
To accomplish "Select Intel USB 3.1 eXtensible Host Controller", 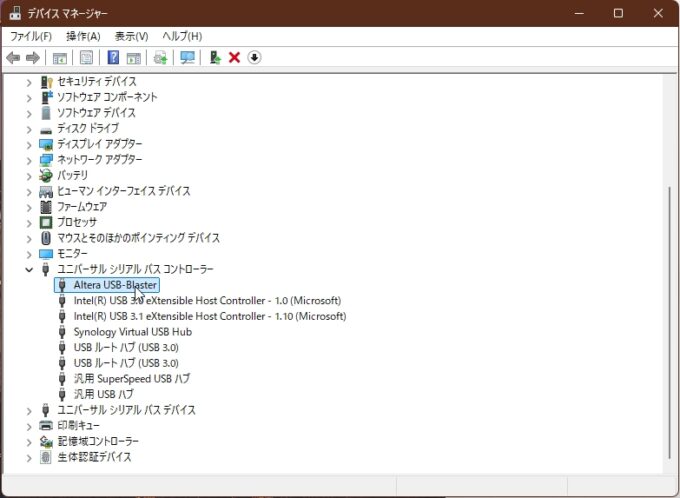I will 210,316.
